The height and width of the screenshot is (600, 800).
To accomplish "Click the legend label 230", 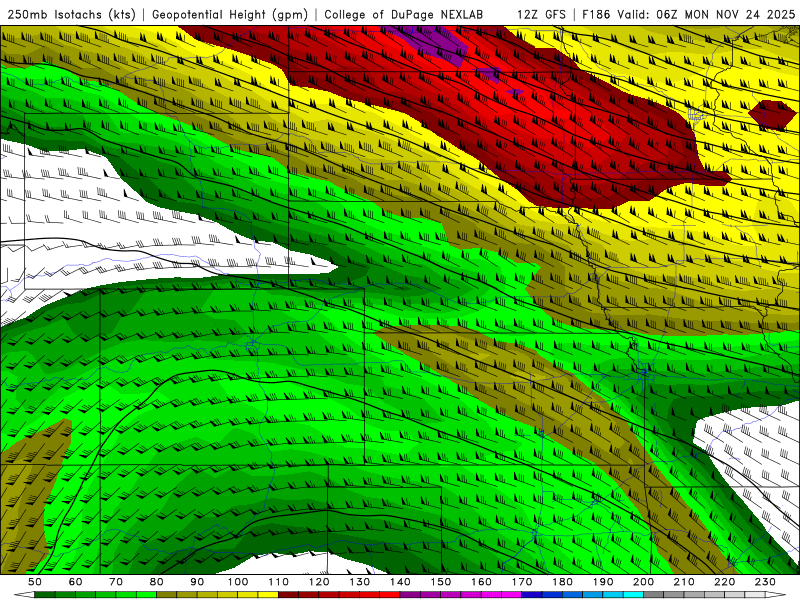I will 765,582.
